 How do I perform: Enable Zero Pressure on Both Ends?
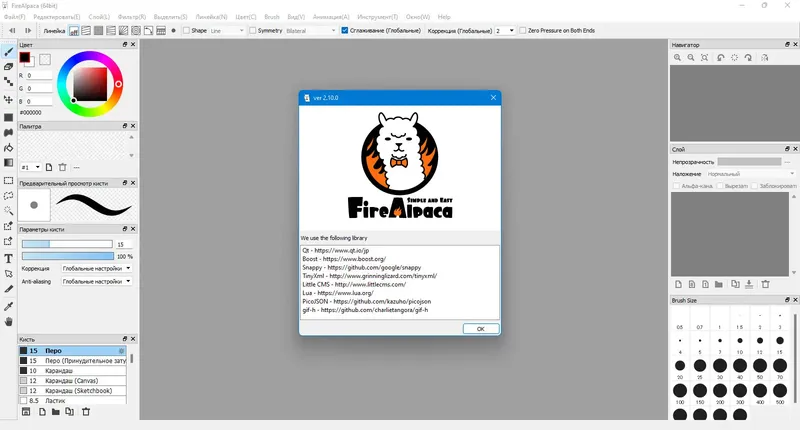[x=522, y=31]
